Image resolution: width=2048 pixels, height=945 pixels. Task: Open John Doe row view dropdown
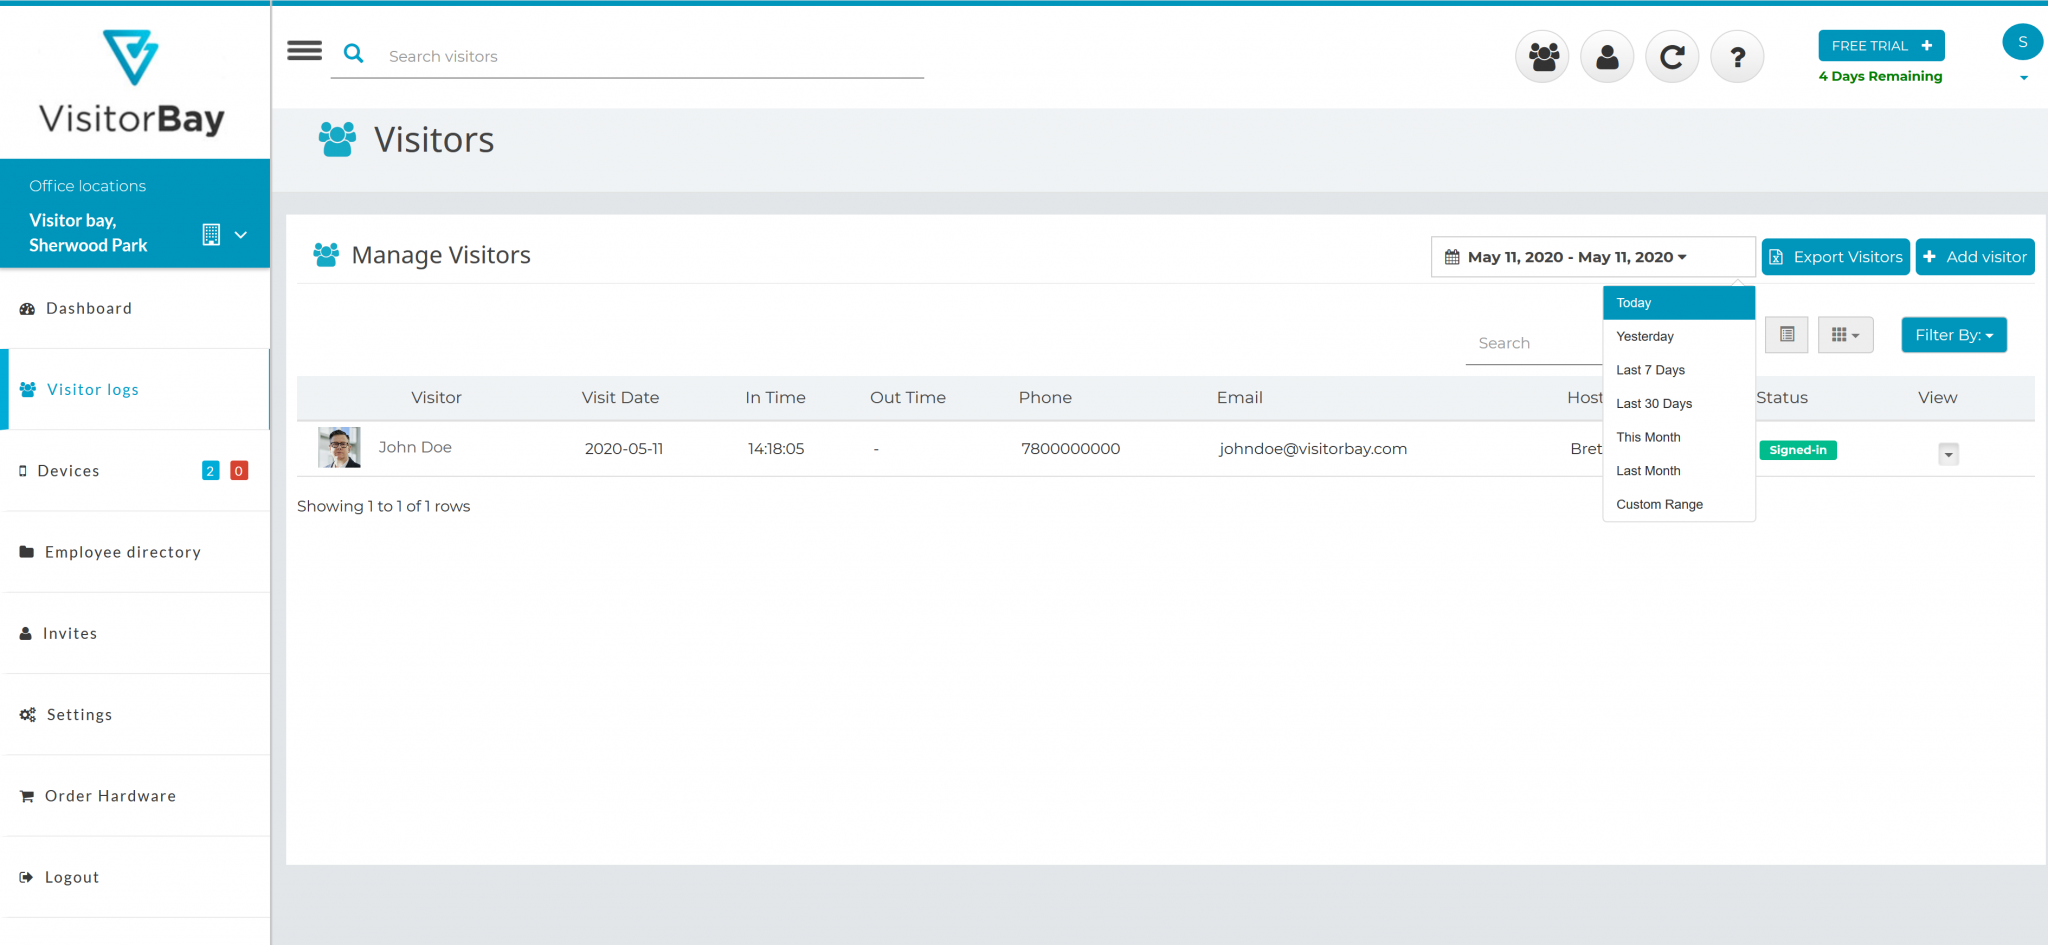pyautogui.click(x=1947, y=454)
